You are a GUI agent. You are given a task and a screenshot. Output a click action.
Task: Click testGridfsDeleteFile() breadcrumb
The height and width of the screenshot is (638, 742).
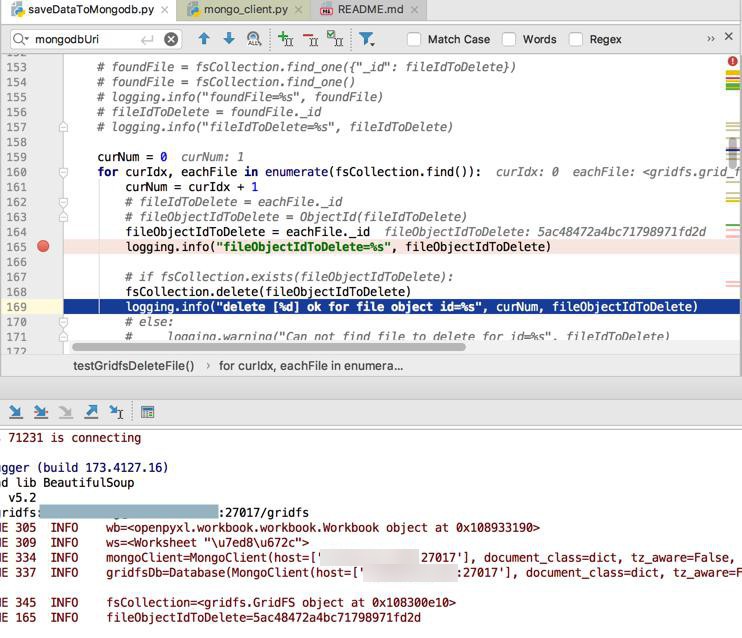[133, 366]
